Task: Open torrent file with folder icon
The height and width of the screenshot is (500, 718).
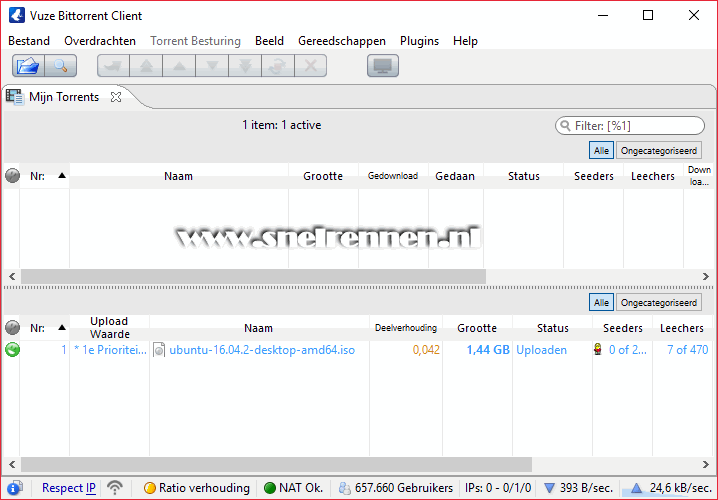Action: (28, 66)
